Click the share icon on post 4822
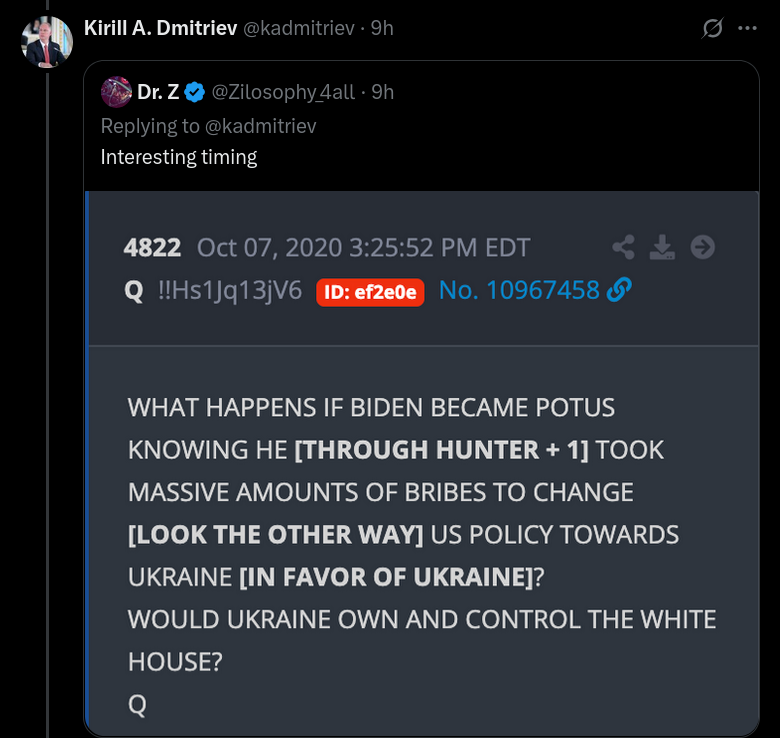The height and width of the screenshot is (738, 780). (623, 247)
